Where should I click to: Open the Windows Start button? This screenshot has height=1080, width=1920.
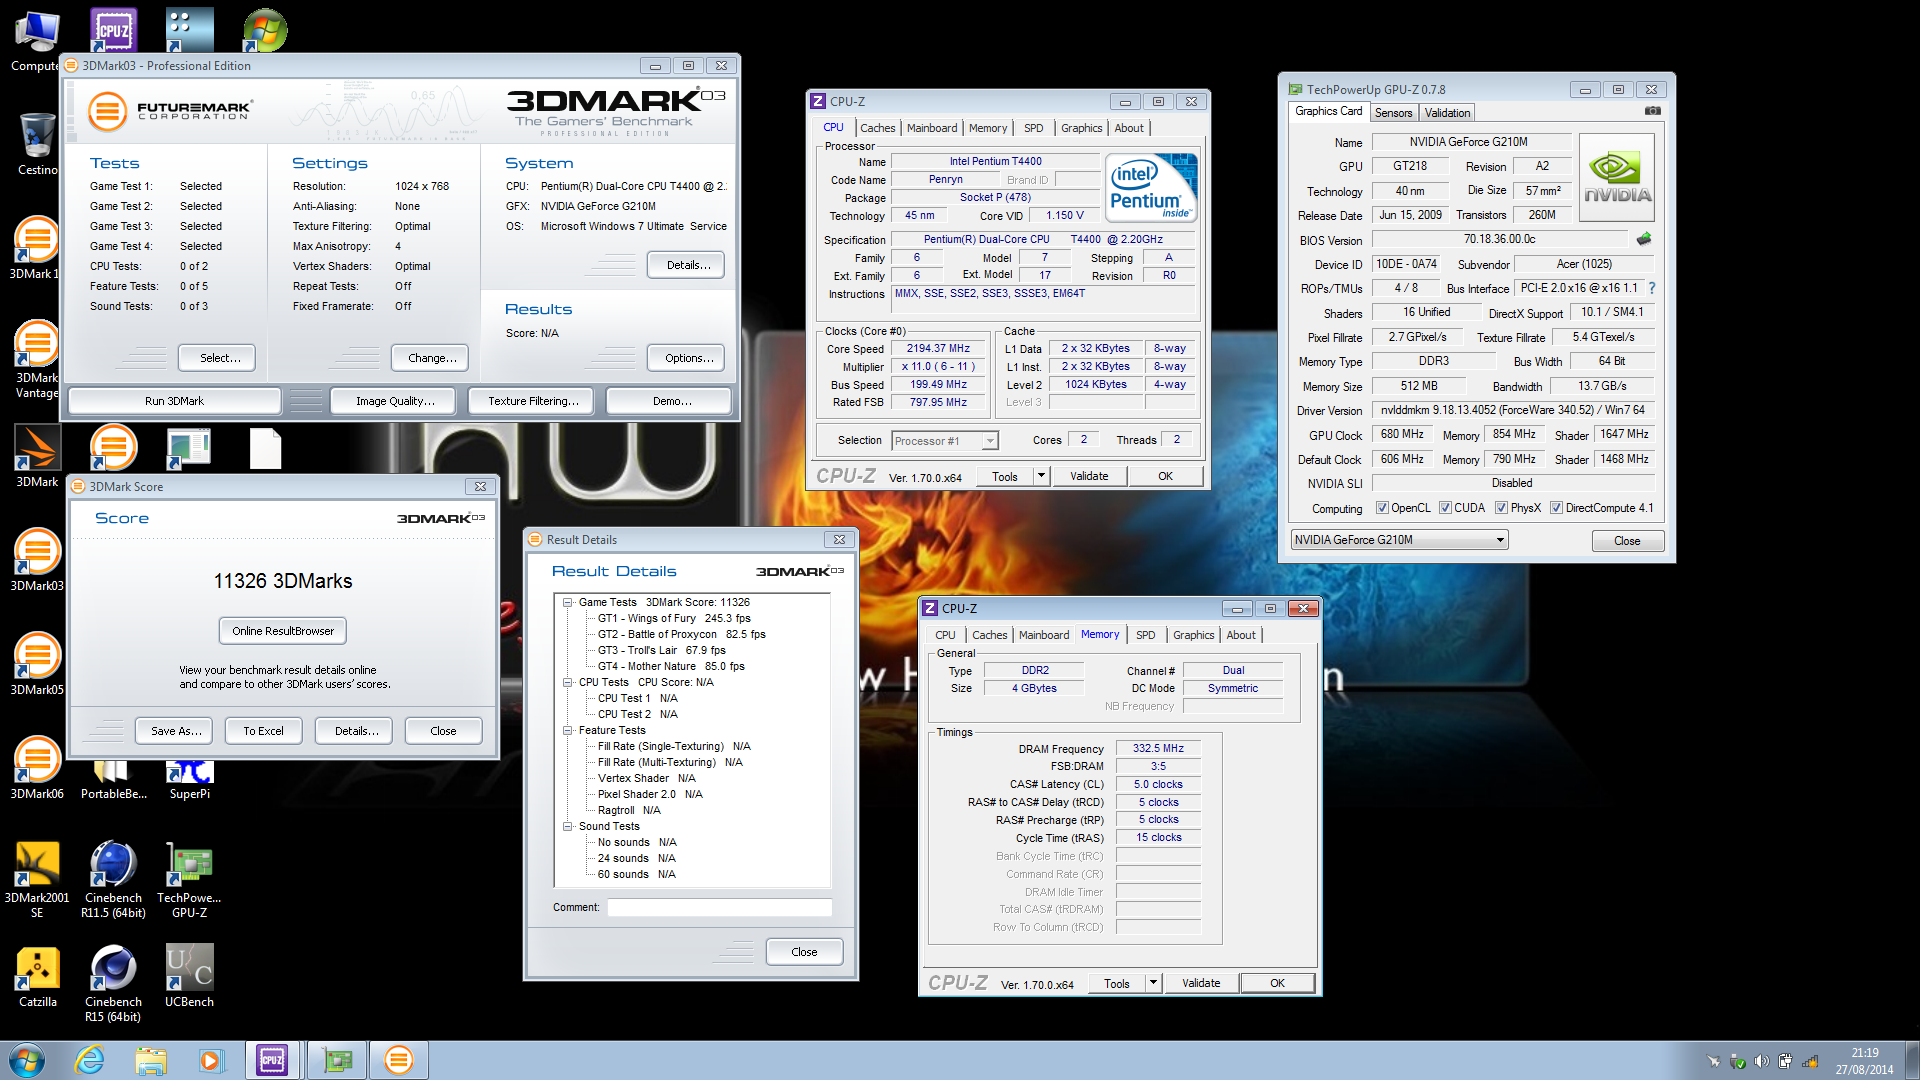click(x=27, y=1060)
